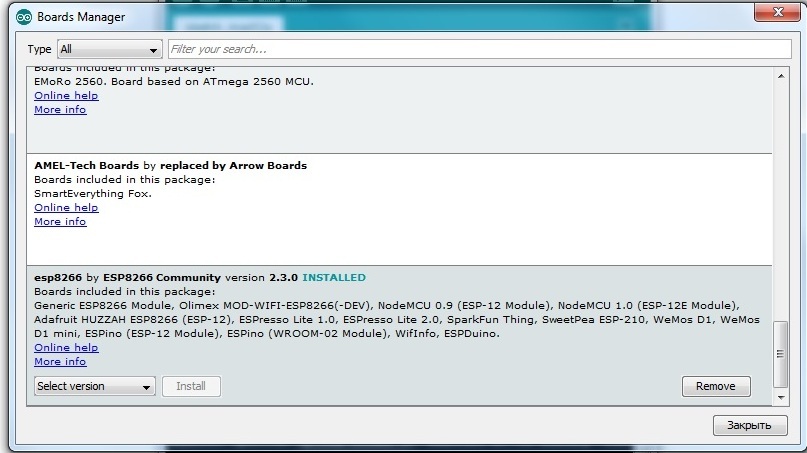Click the 'SmartEverything Fox.' board text
Image resolution: width=807 pixels, height=453 pixels.
pyautogui.click(x=93, y=194)
